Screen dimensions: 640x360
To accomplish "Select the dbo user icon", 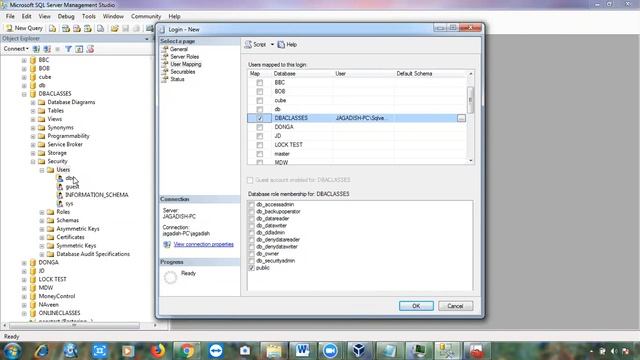I will pos(60,178).
